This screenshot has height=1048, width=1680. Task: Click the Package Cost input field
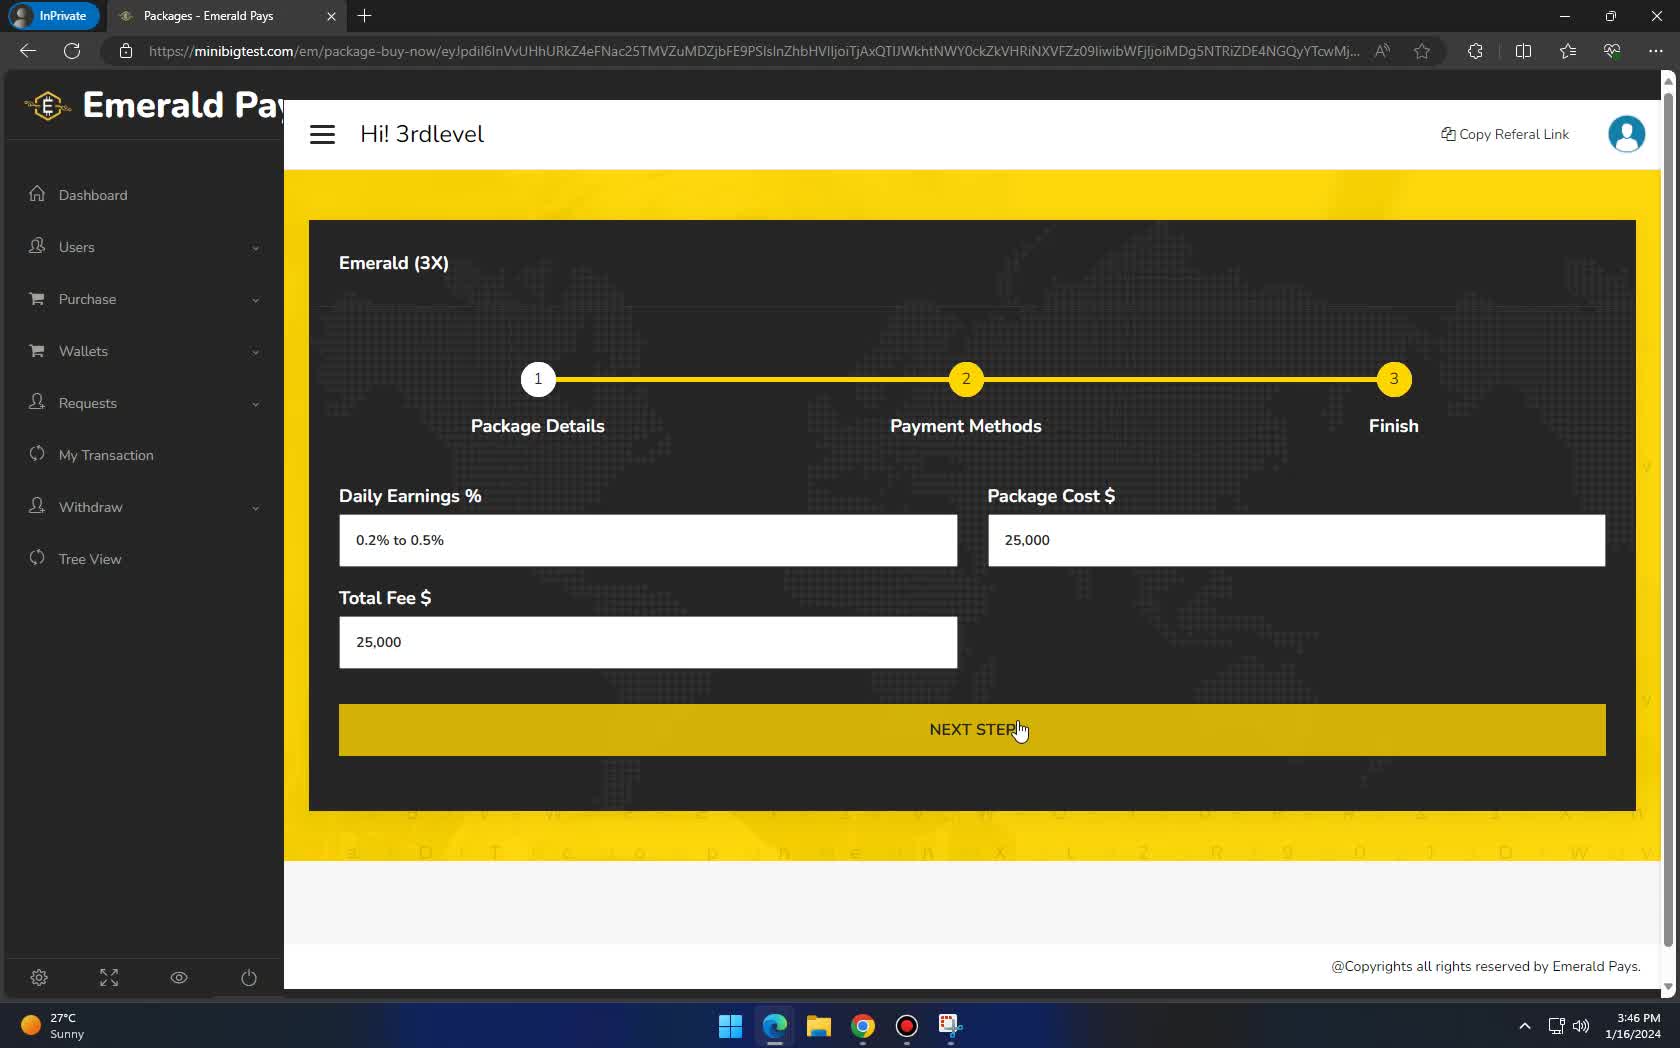(1296, 540)
